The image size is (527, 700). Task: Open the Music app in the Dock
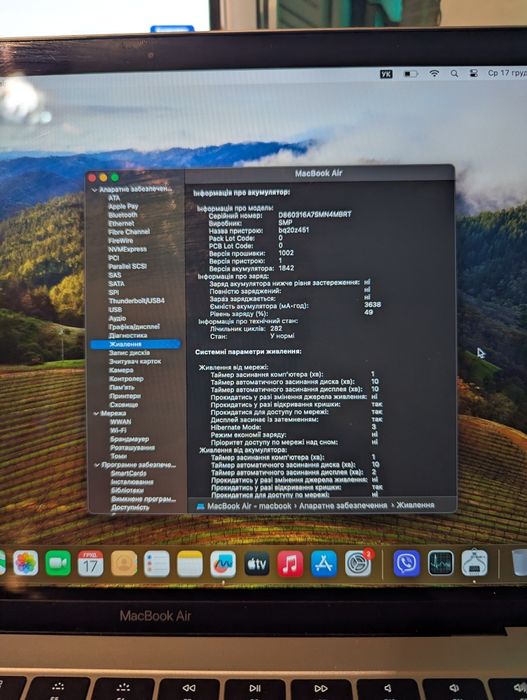[x=290, y=563]
